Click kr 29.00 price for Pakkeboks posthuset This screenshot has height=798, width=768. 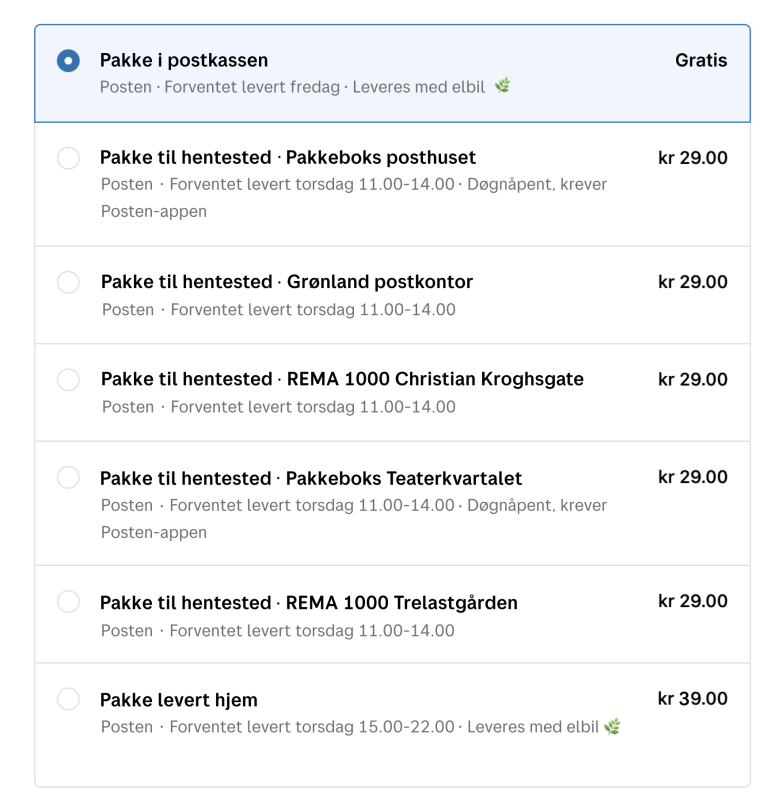692,157
